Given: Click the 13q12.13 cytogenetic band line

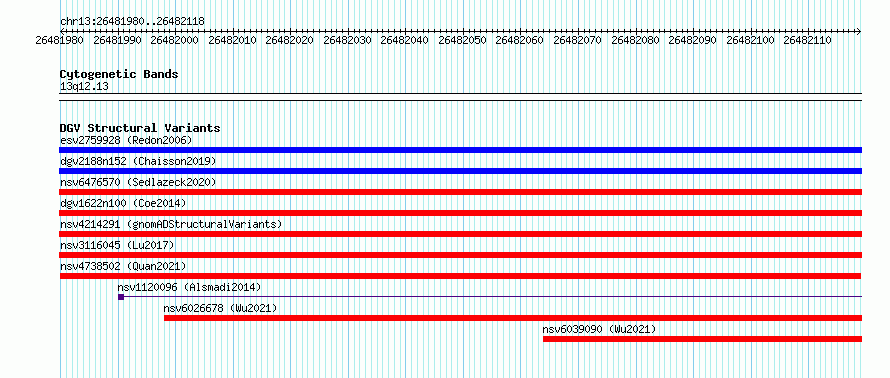Looking at the screenshot, I should click(x=460, y=97).
